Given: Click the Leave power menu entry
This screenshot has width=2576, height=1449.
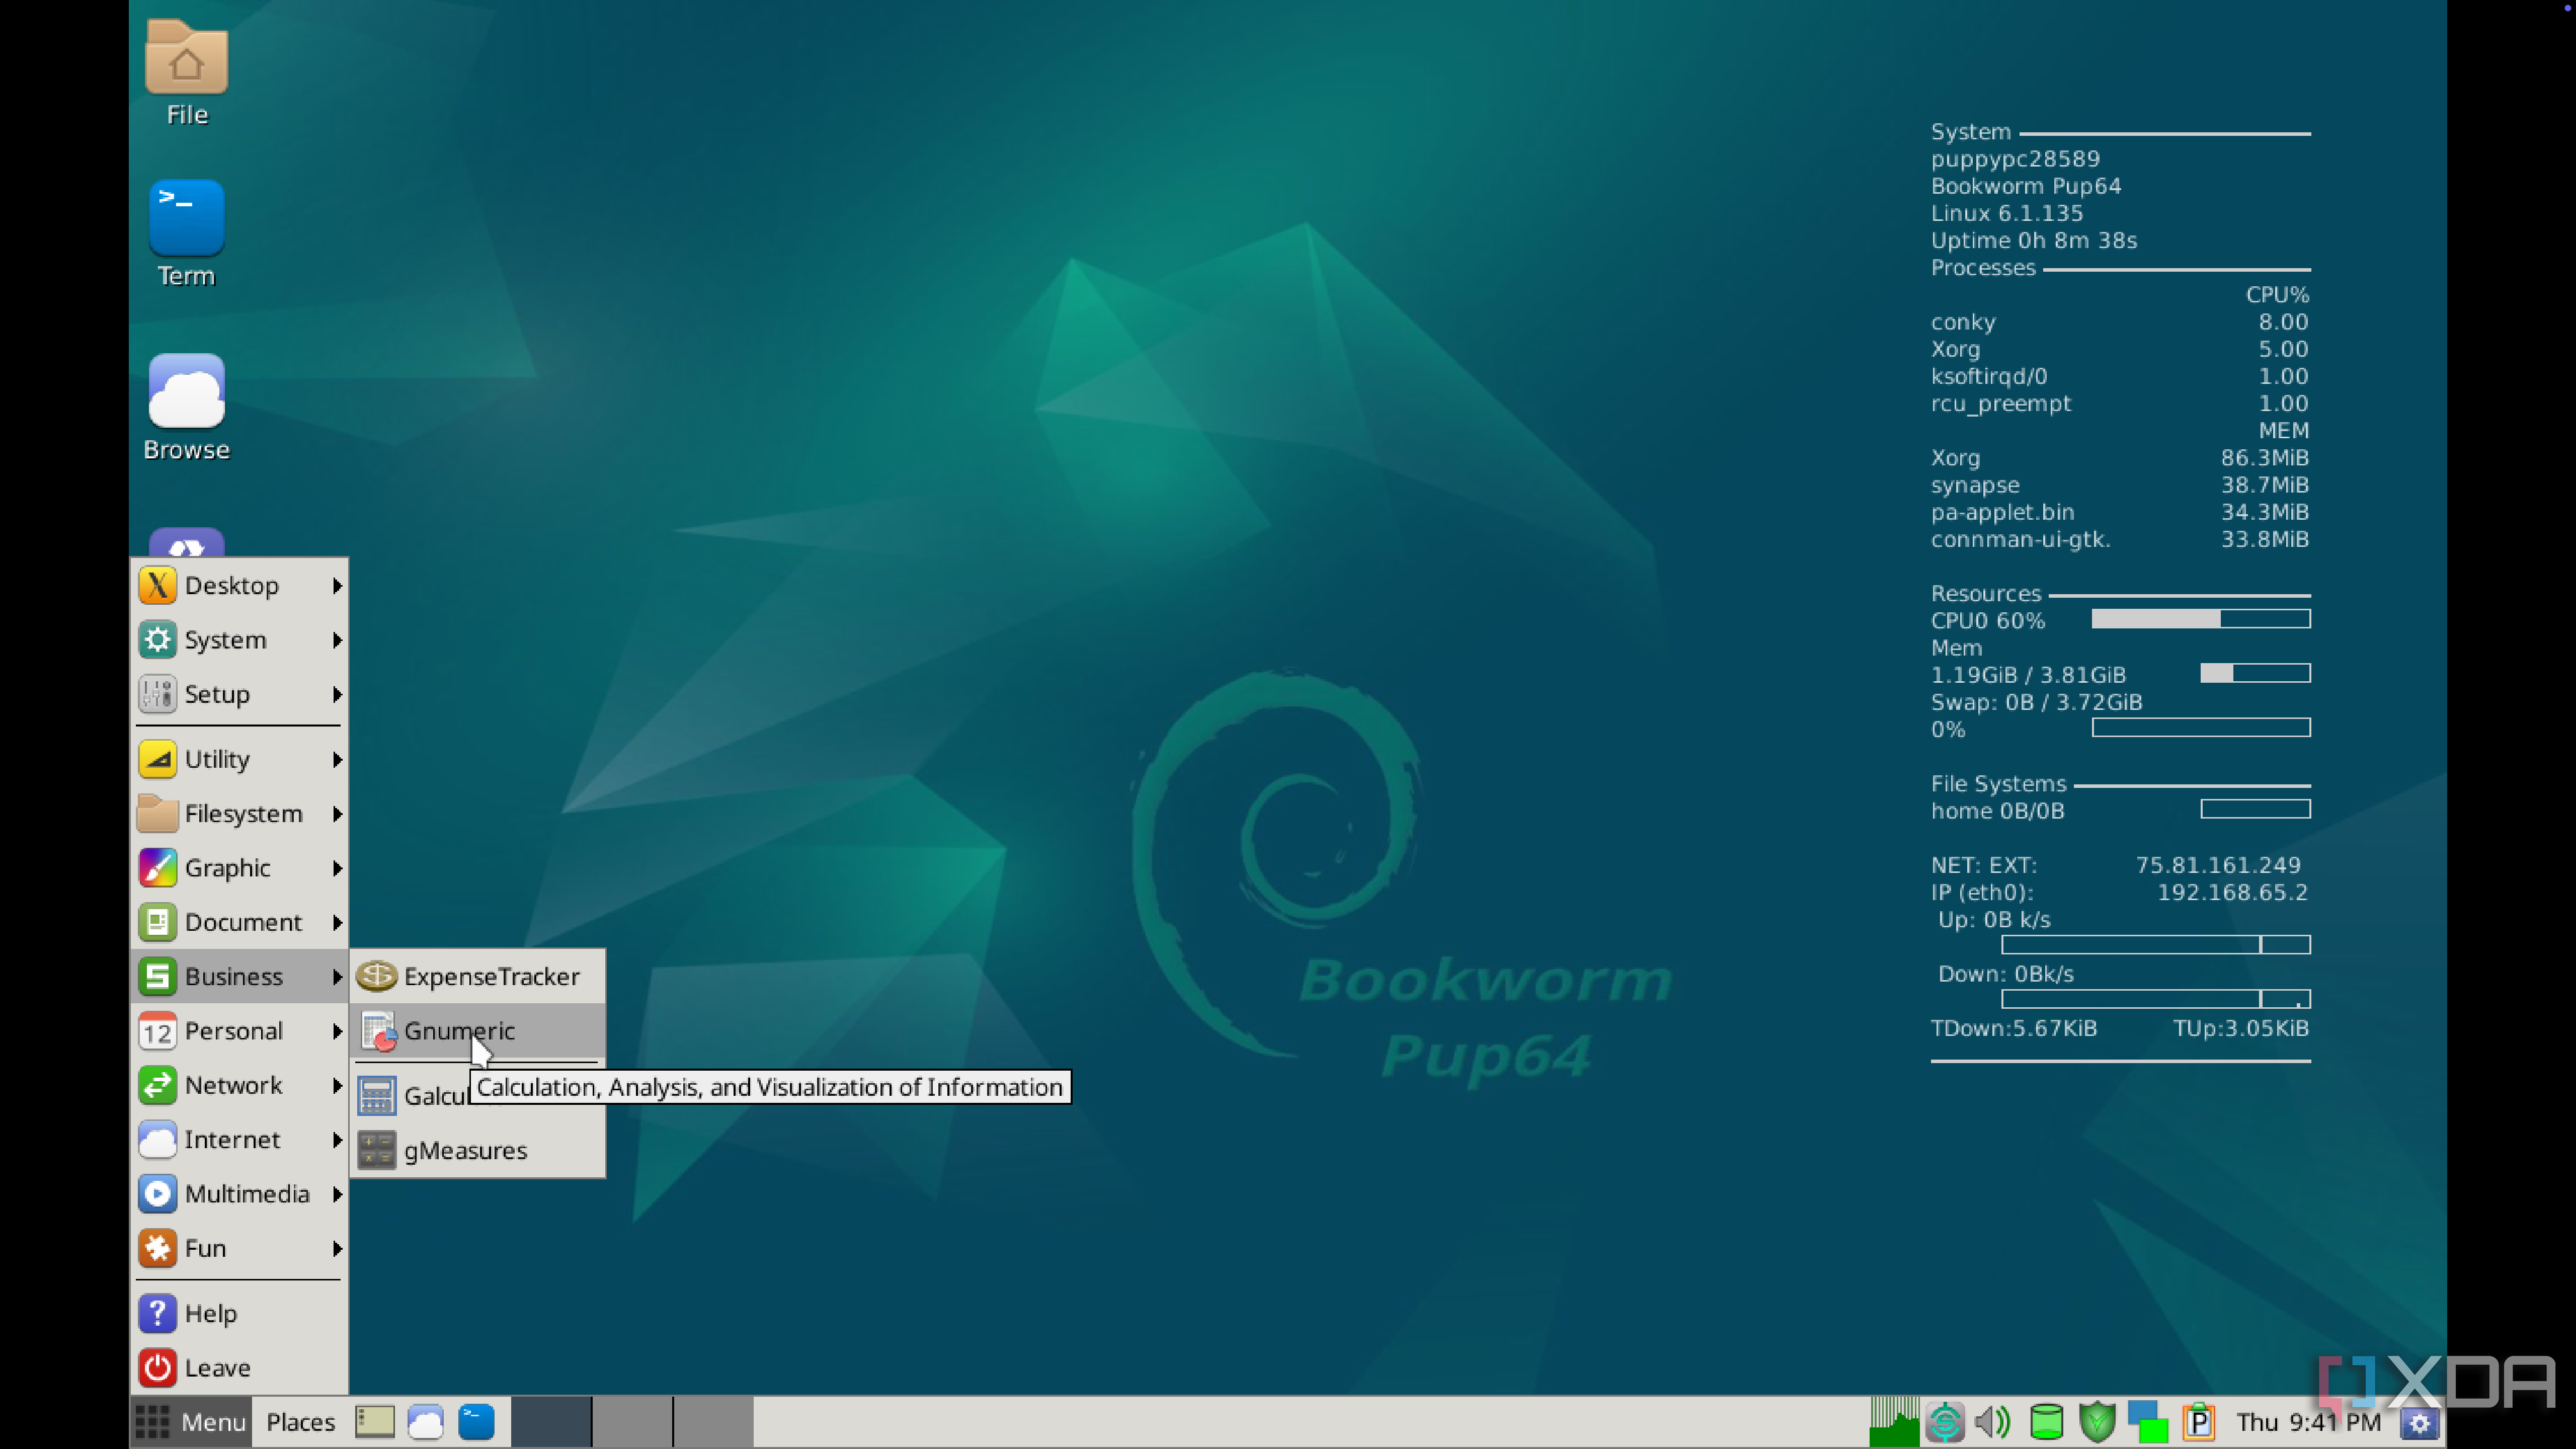Looking at the screenshot, I should tap(240, 1367).
